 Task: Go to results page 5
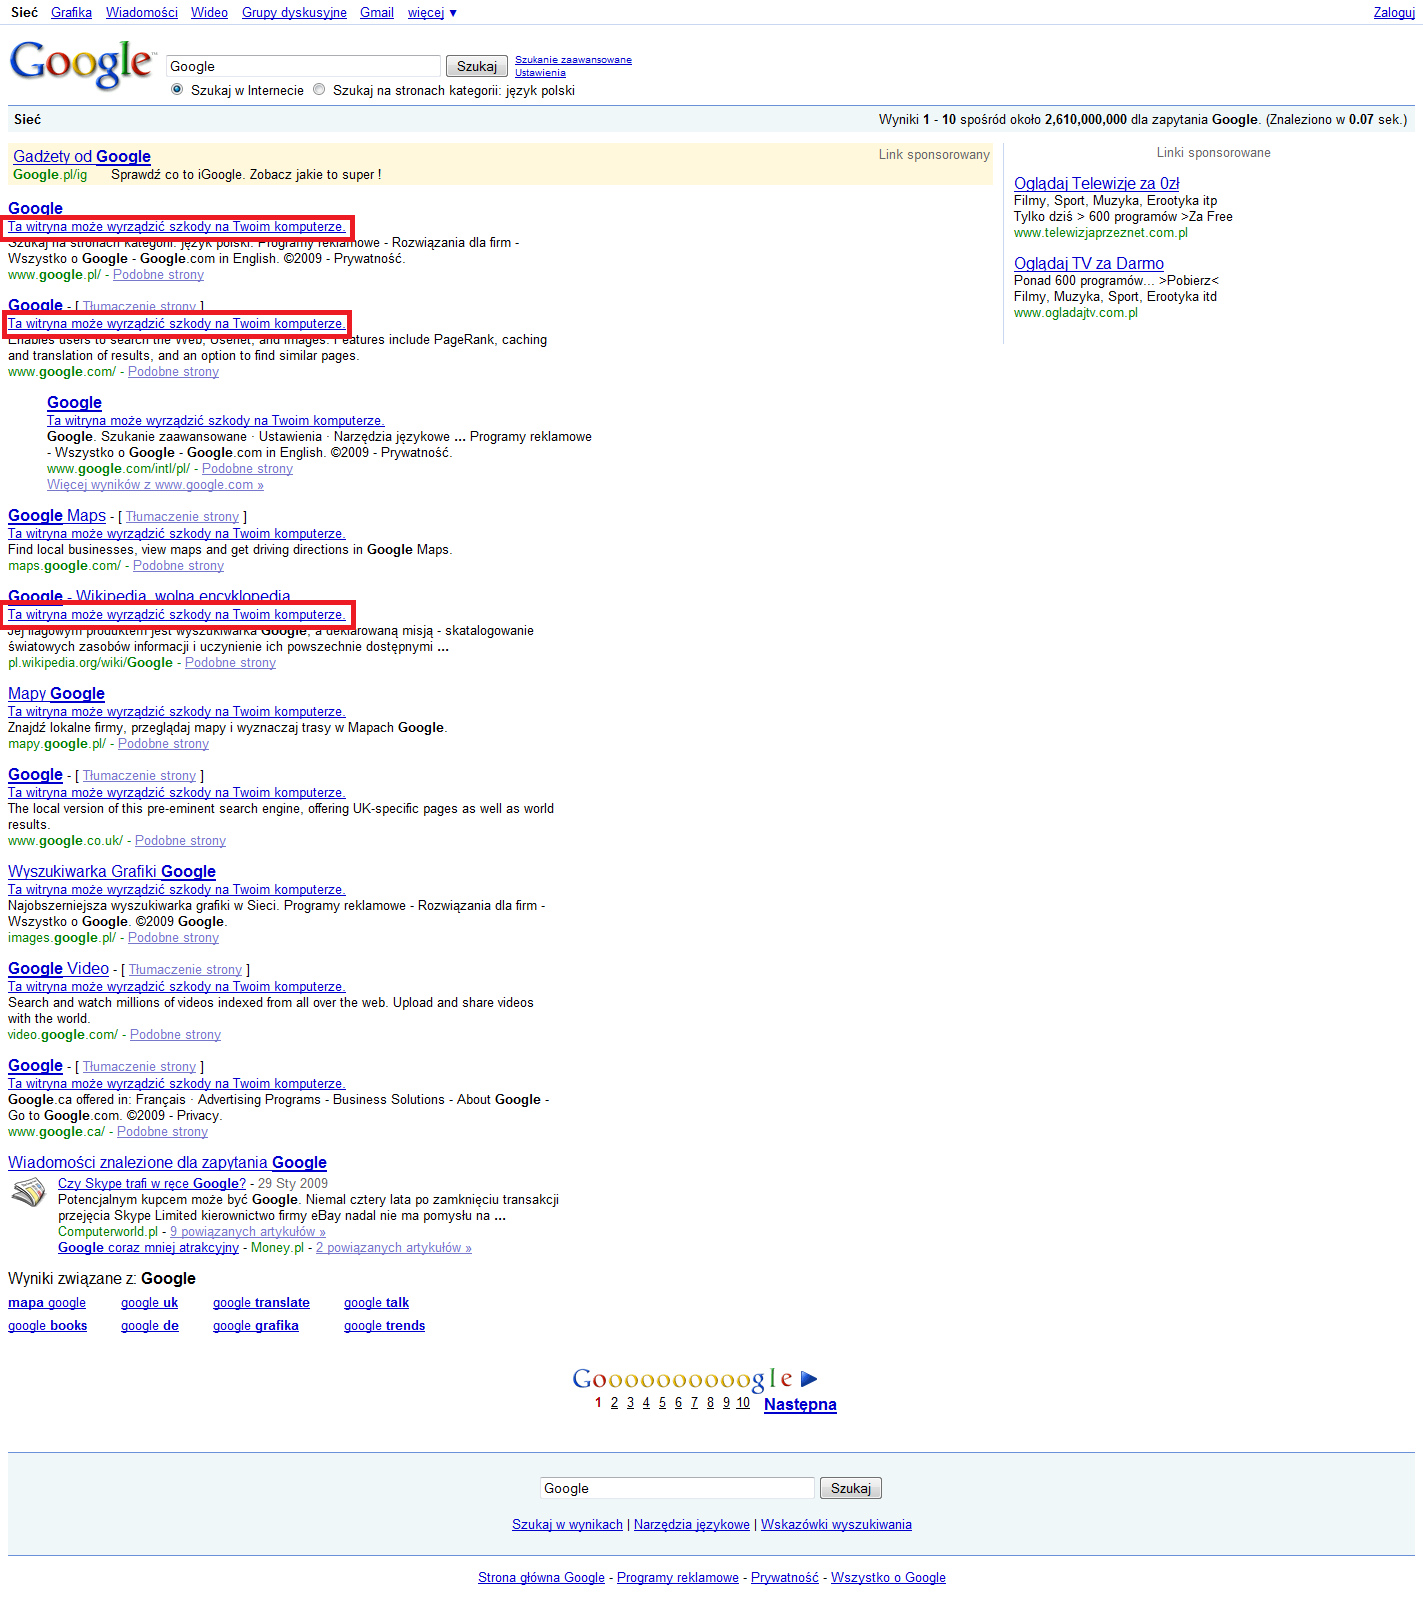(662, 1403)
